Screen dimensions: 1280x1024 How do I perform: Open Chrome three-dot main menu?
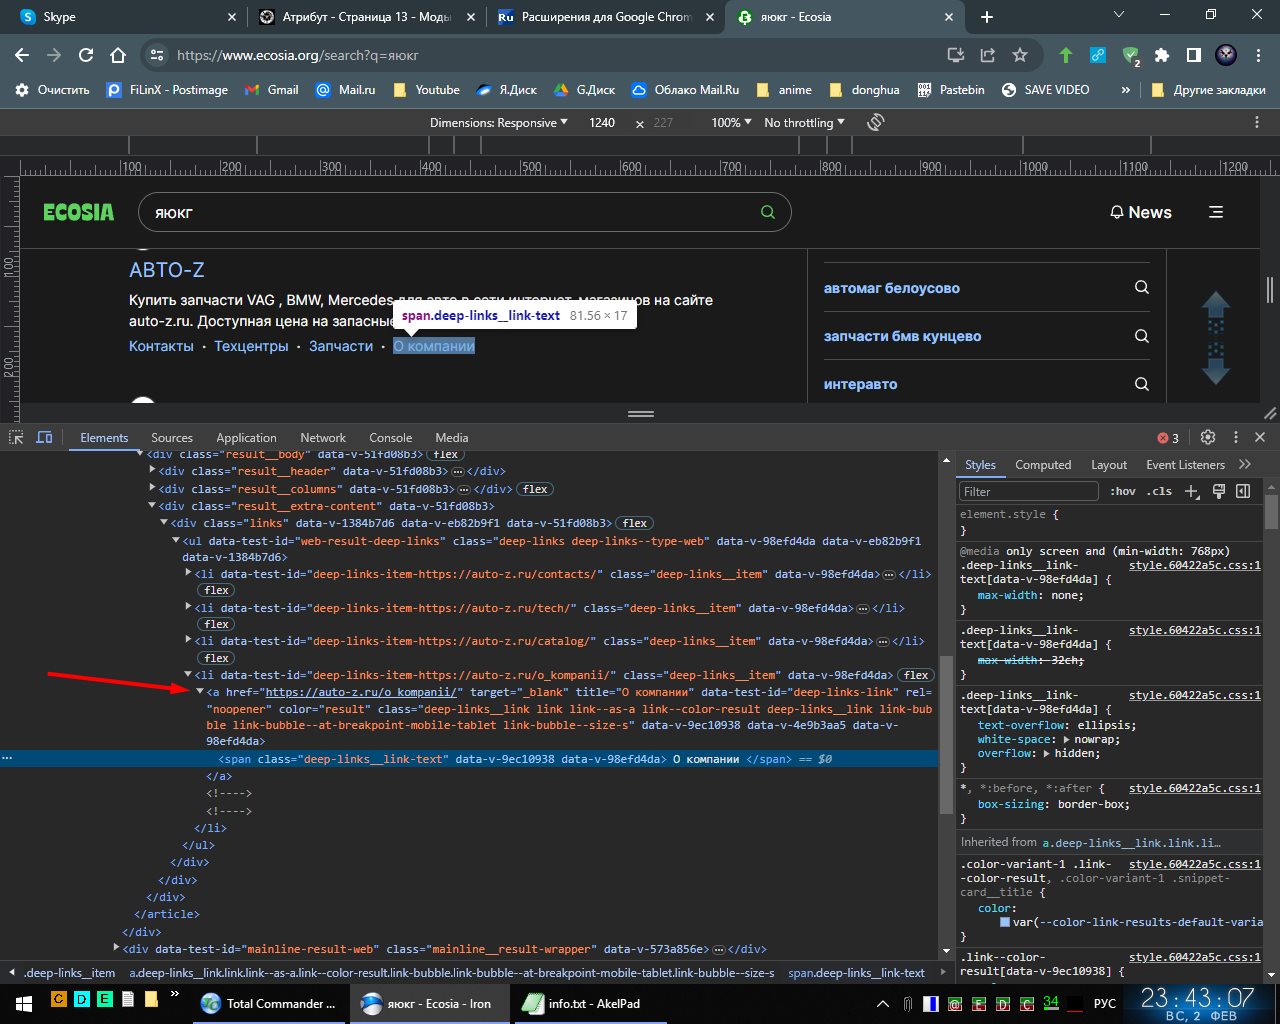pyautogui.click(x=1258, y=55)
